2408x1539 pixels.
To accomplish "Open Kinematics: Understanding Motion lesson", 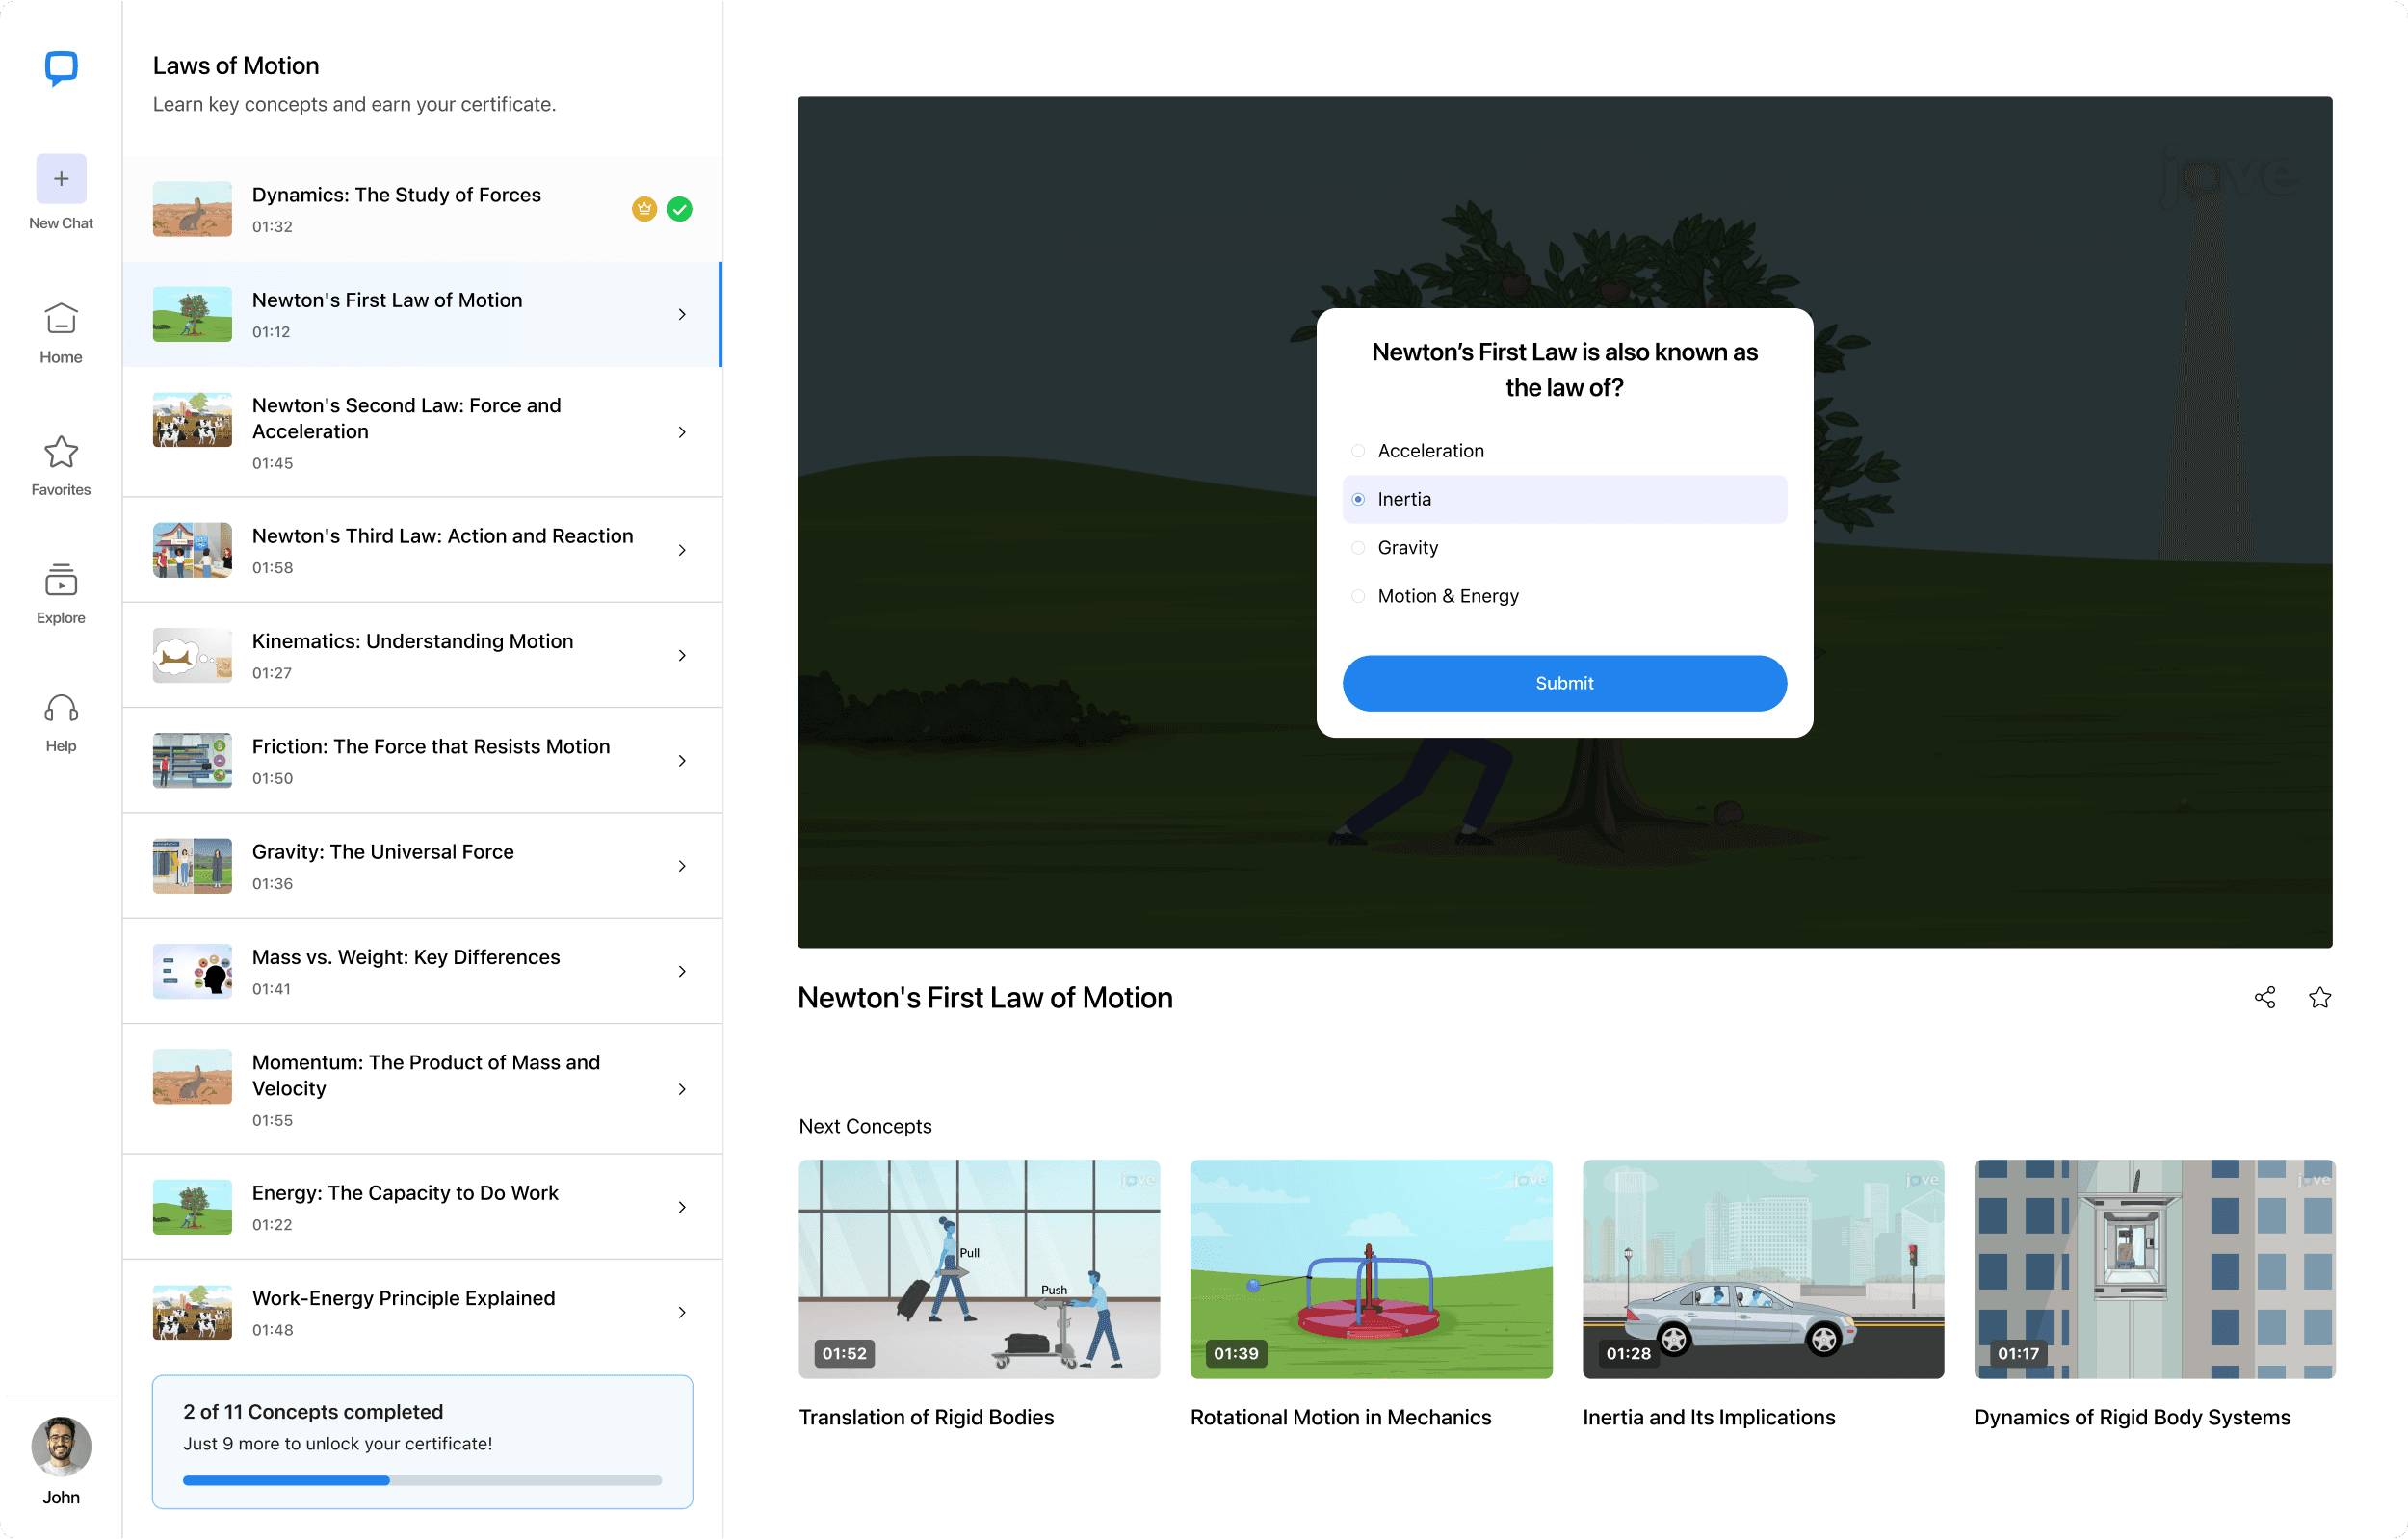I will point(412,641).
